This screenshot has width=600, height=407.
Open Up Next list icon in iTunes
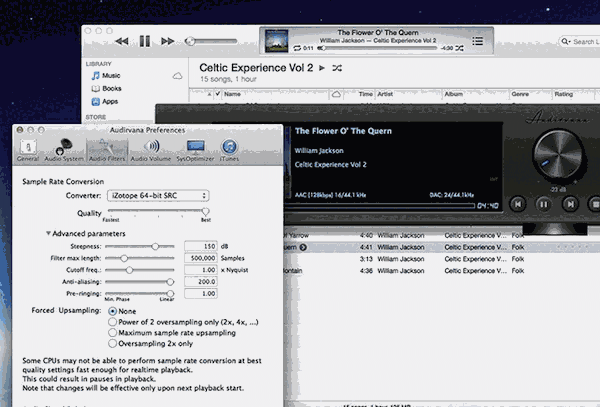(x=478, y=41)
